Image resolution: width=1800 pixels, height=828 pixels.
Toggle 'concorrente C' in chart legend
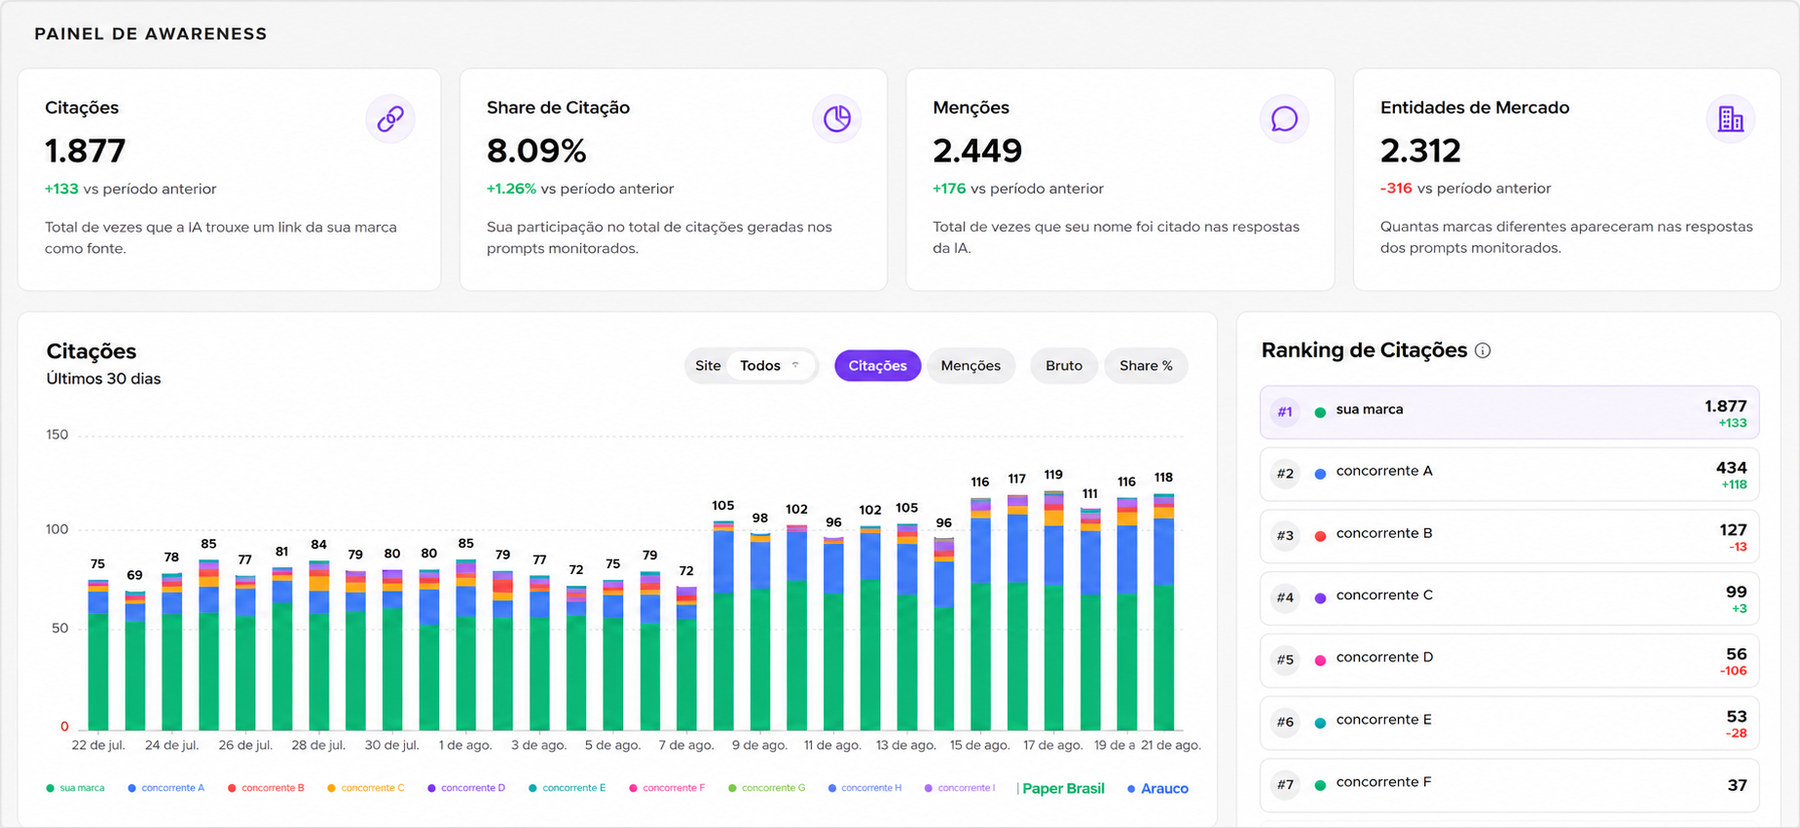[x=366, y=788]
